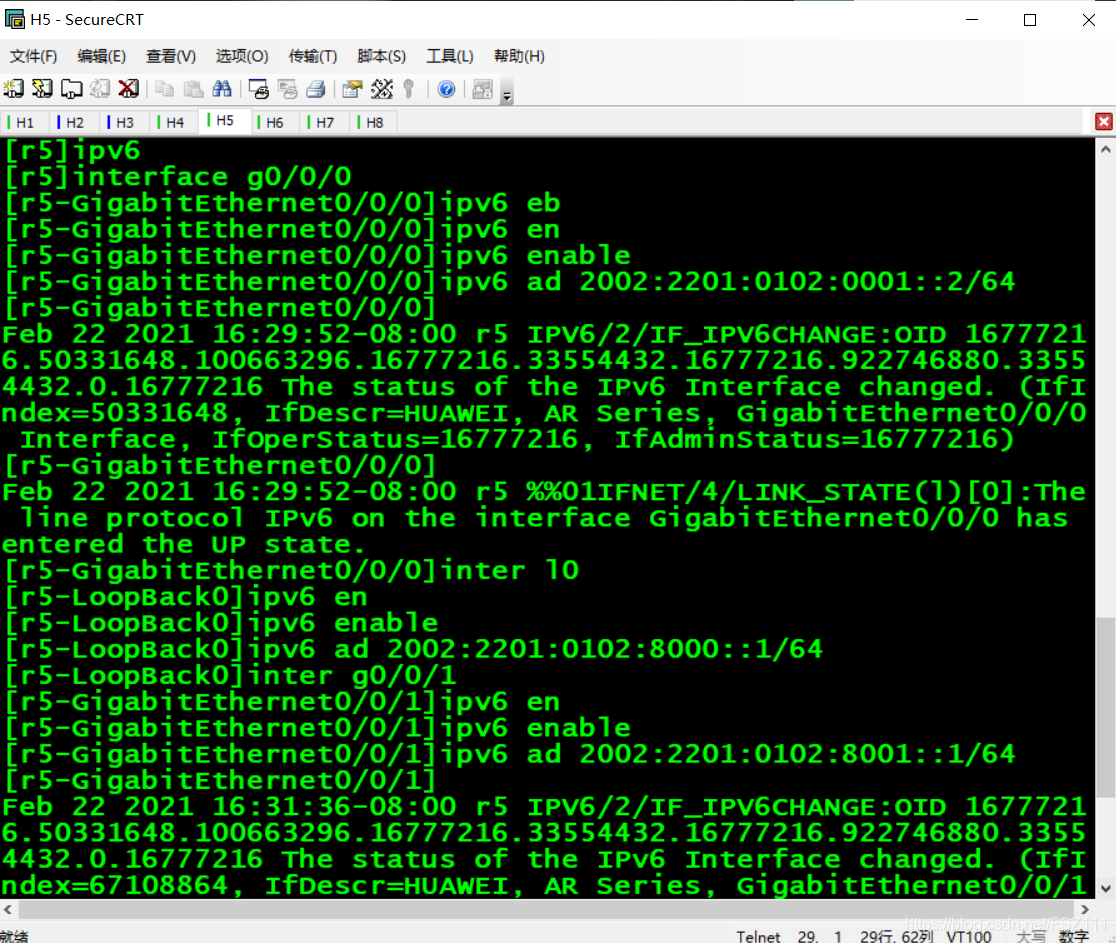This screenshot has width=1116, height=943.
Task: Click the SecureCRT title bar icon
Action: [x=14, y=19]
